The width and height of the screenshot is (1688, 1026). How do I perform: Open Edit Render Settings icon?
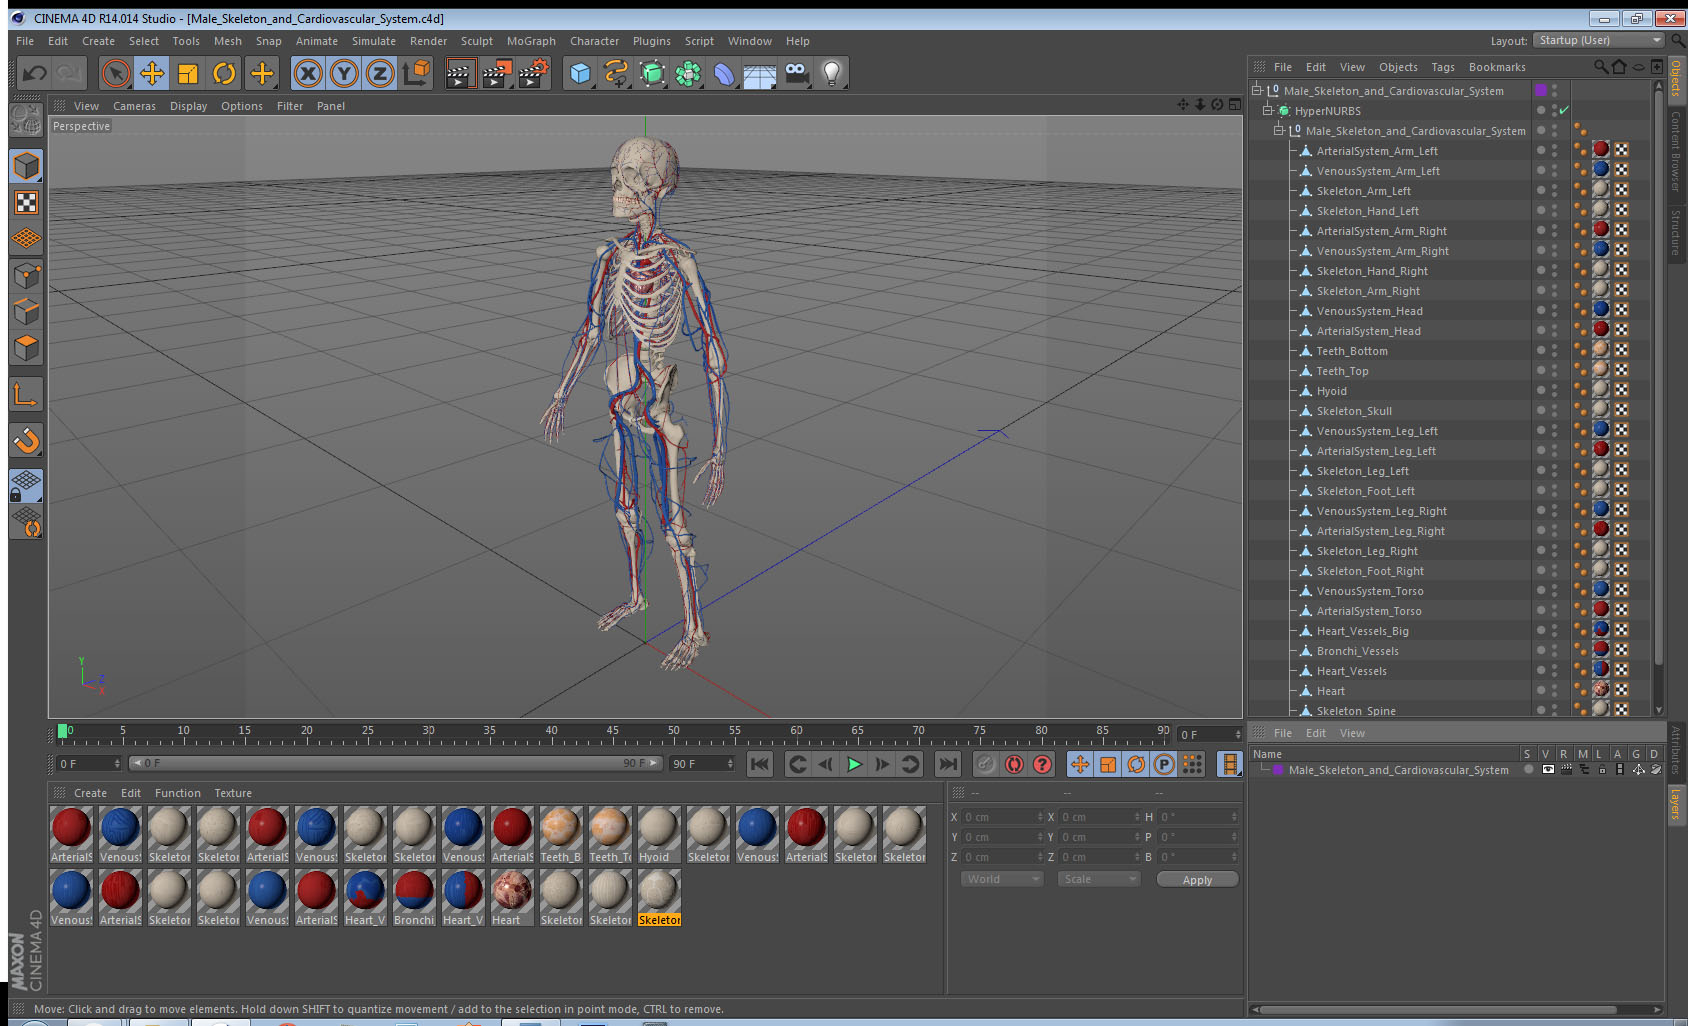(534, 73)
